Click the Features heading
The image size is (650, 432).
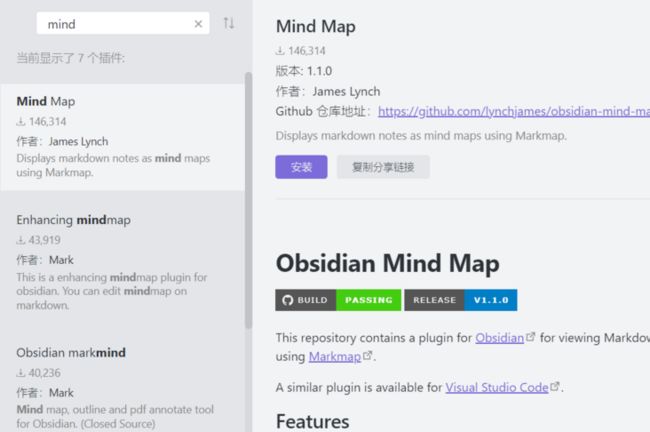313,422
